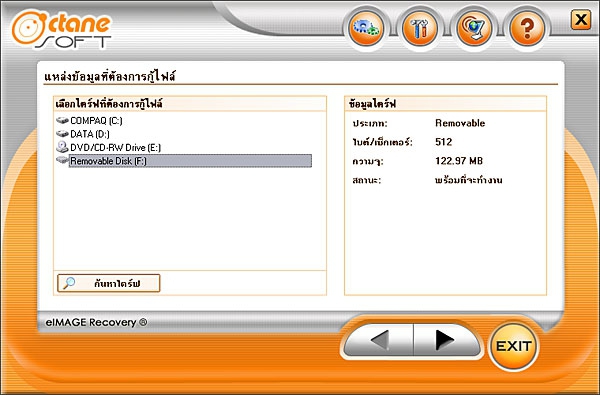This screenshot has width=600, height=395.
Task: Click the 'Removable' drive type value
Action: [460, 123]
